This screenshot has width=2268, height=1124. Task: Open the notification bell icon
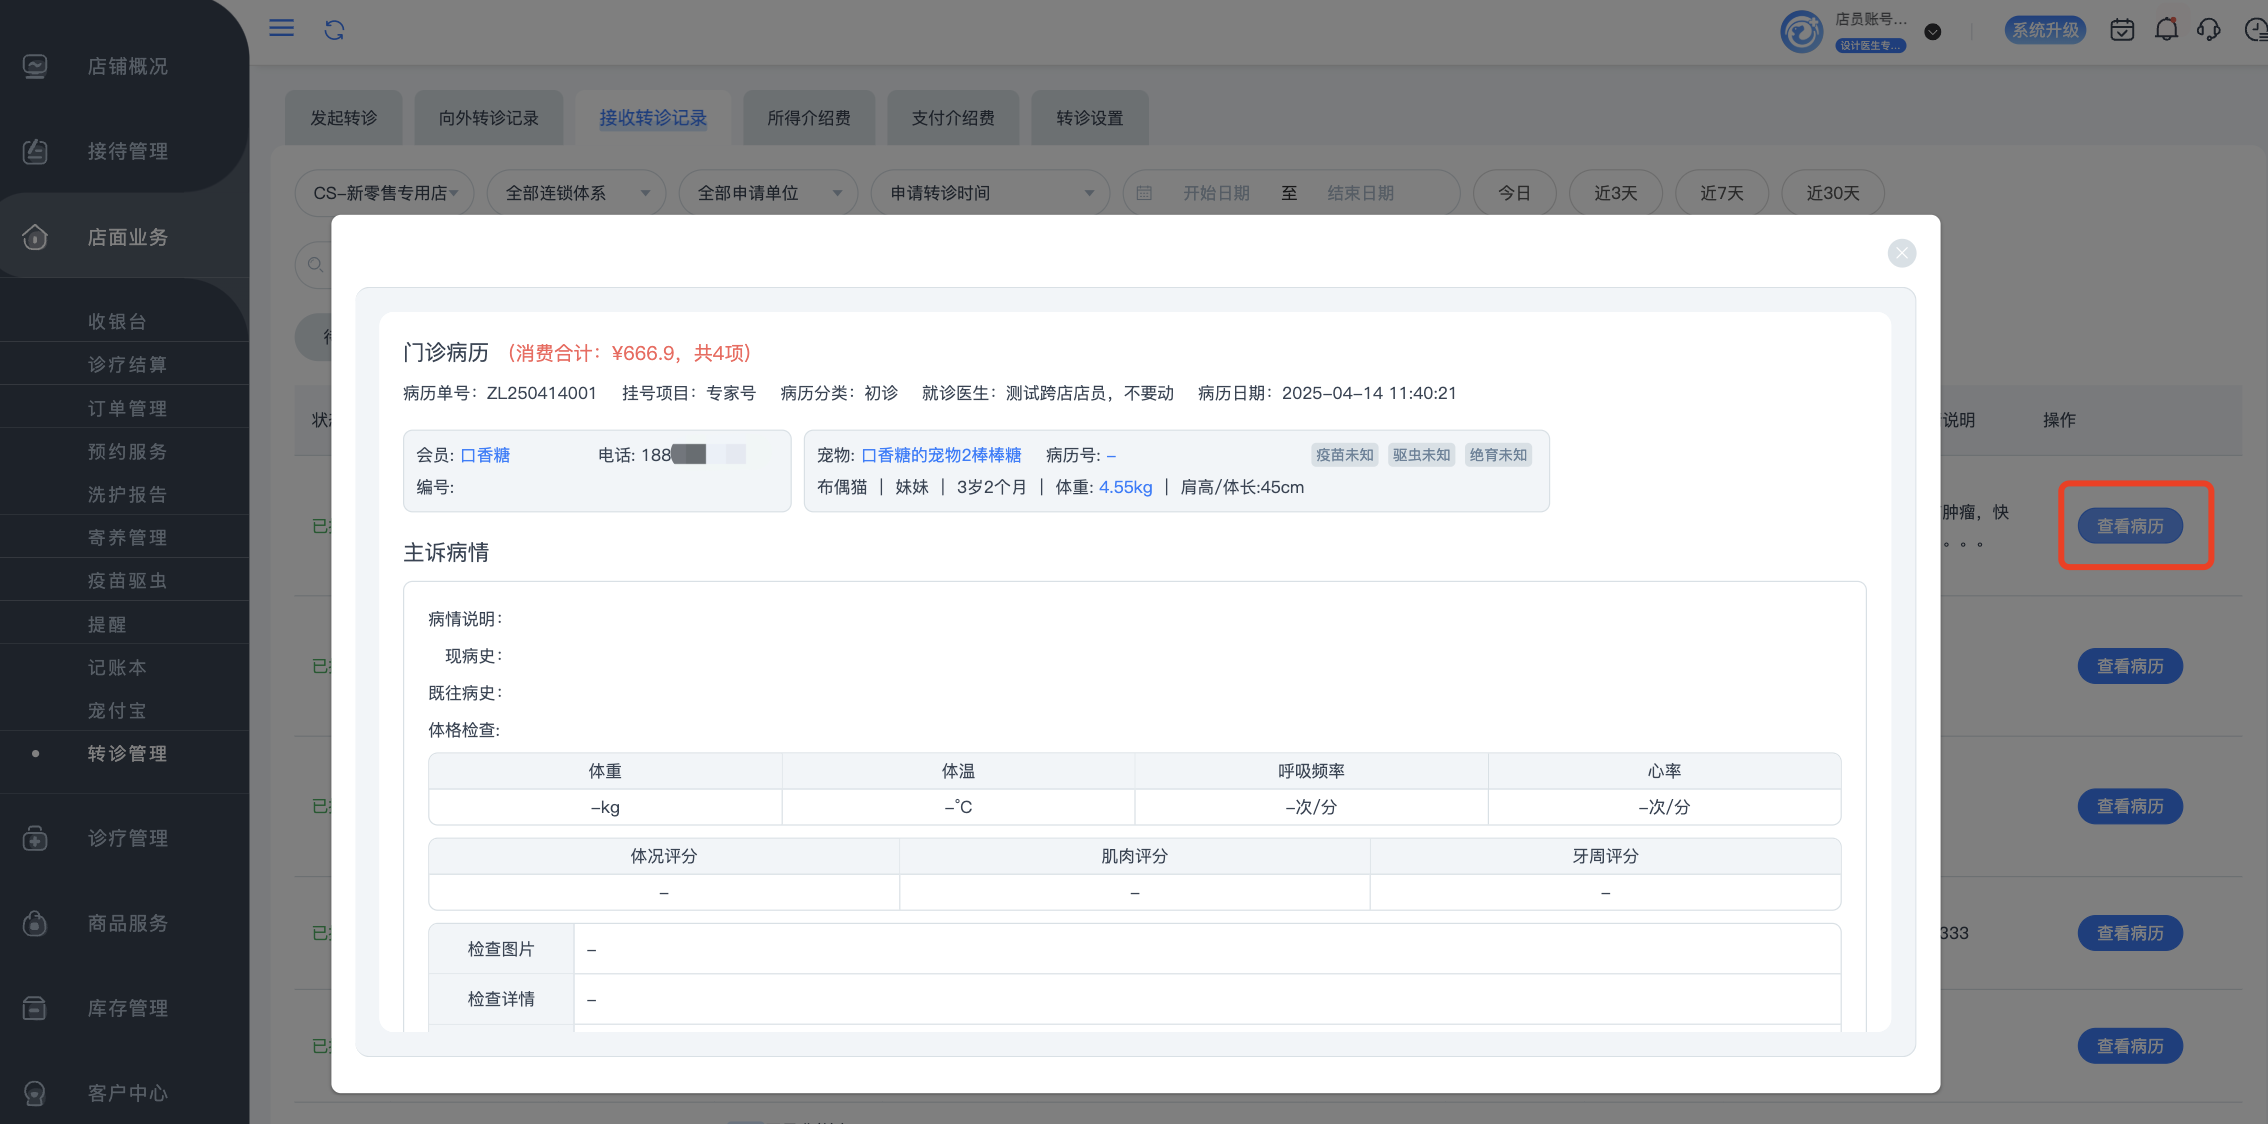point(2166,30)
